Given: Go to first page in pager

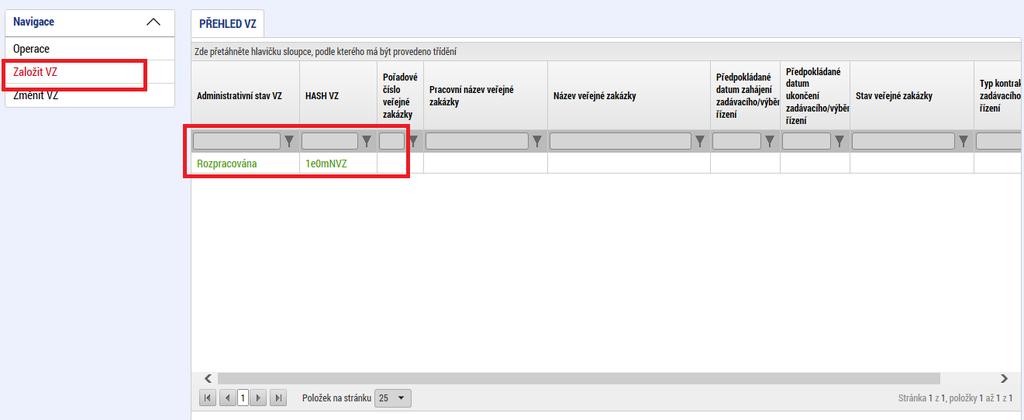Looking at the screenshot, I should point(207,397).
